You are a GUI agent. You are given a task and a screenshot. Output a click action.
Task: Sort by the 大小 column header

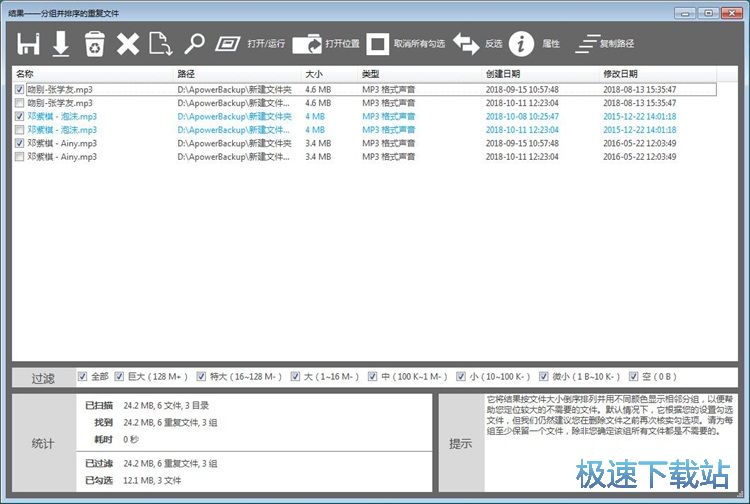click(x=314, y=74)
